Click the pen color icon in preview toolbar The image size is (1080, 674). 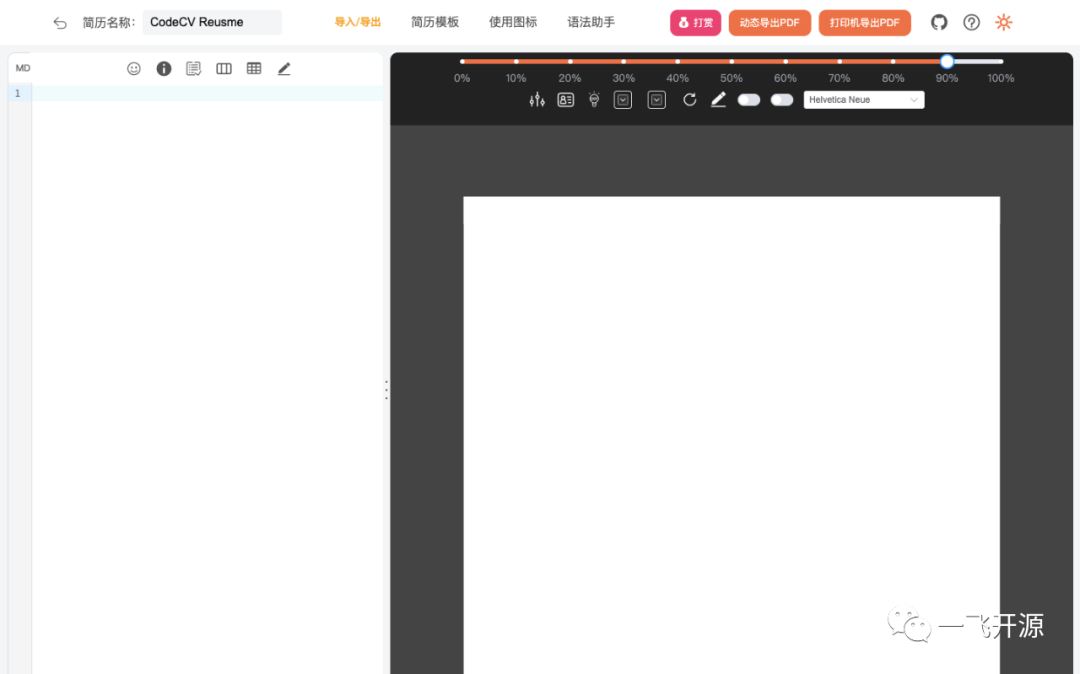click(x=718, y=100)
